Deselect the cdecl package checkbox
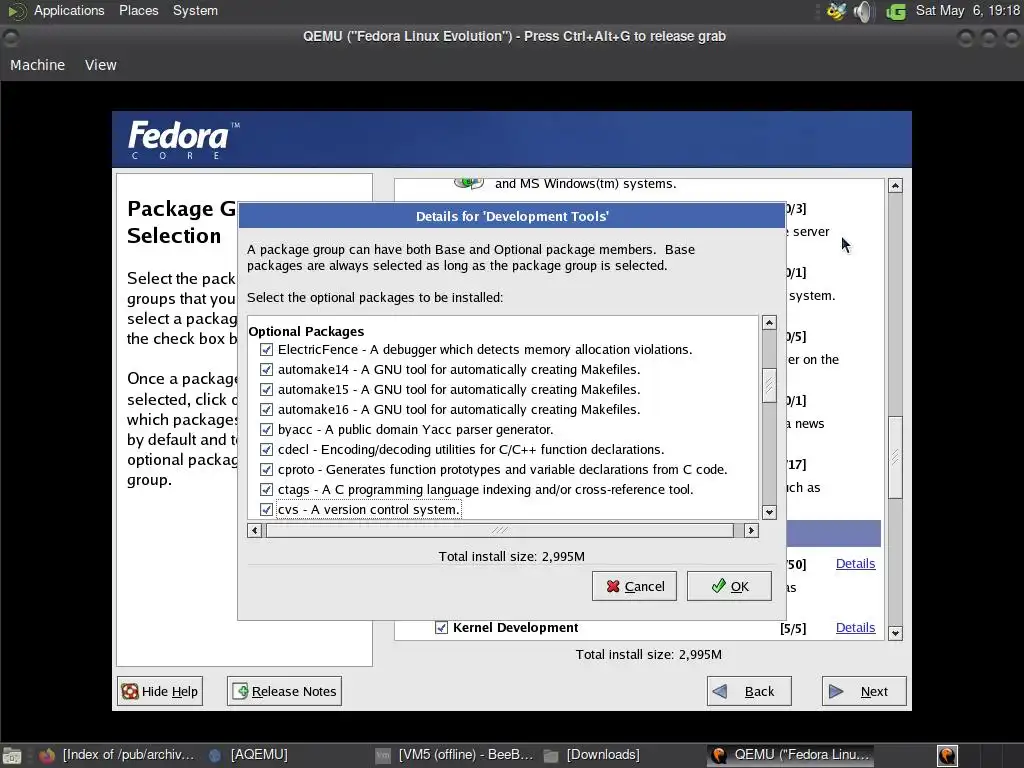 (x=266, y=450)
